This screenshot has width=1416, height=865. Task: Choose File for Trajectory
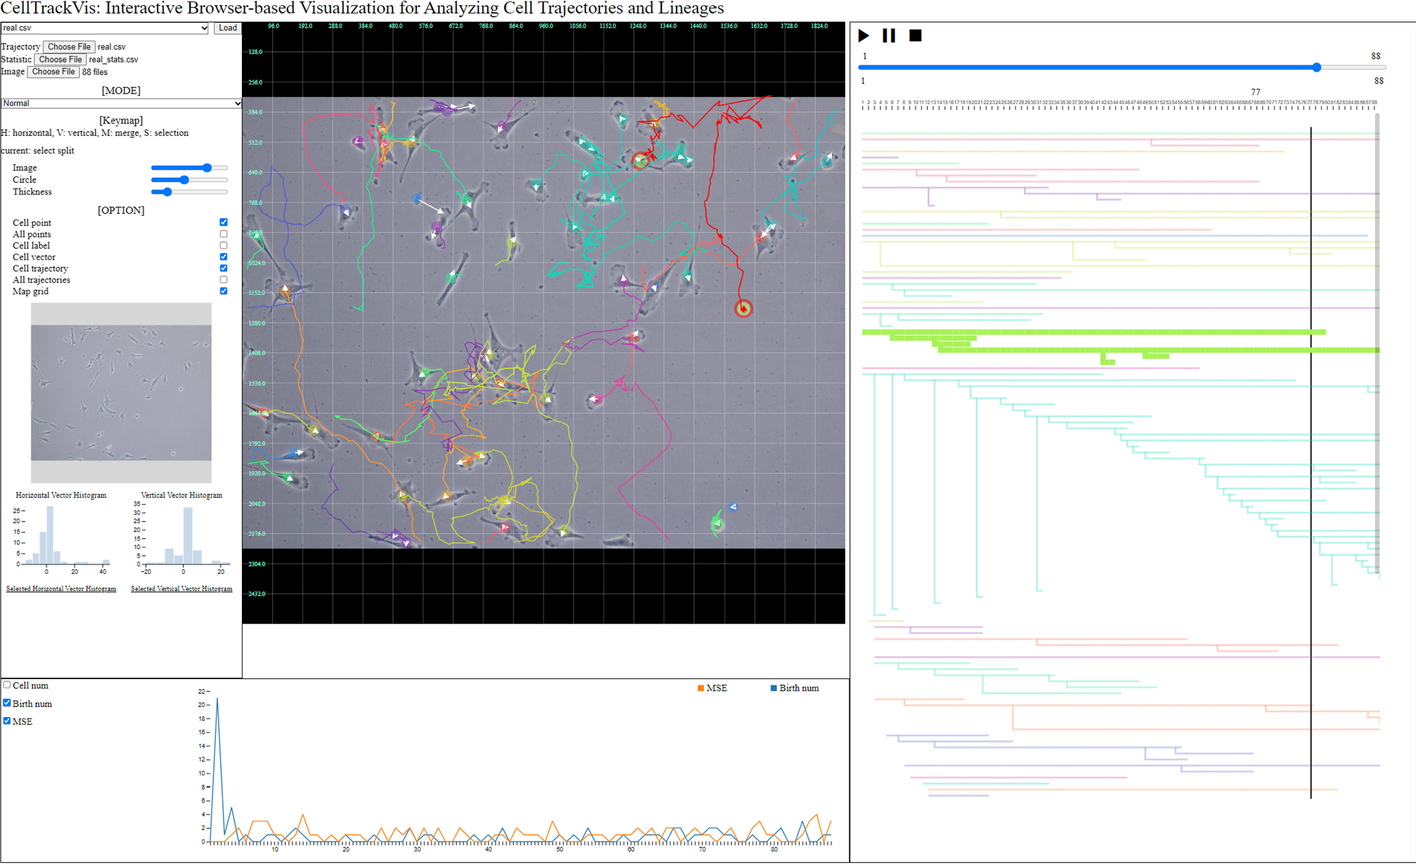69,47
